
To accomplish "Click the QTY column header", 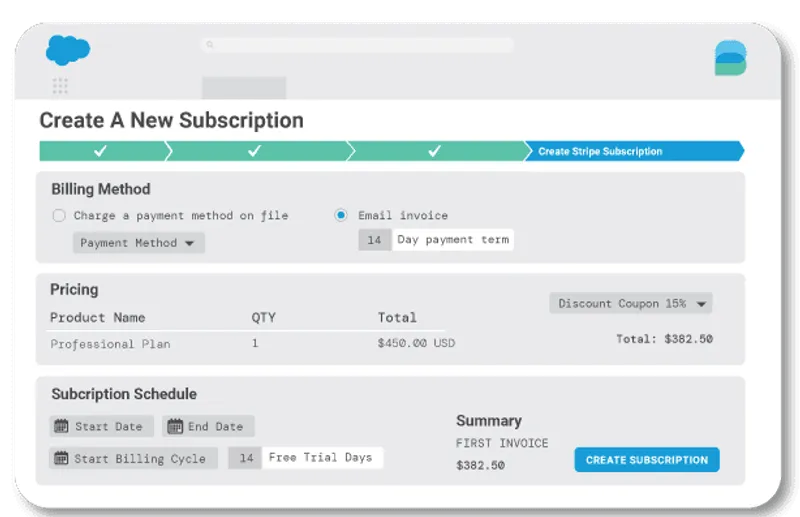I will point(263,317).
